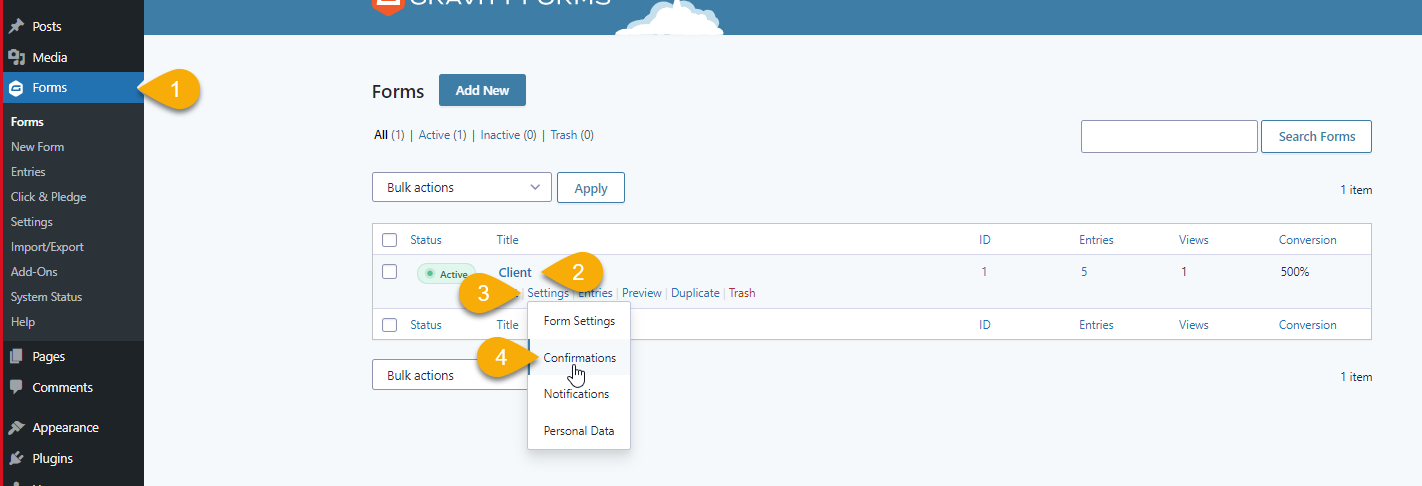Click the Settings row action under Client

point(548,293)
